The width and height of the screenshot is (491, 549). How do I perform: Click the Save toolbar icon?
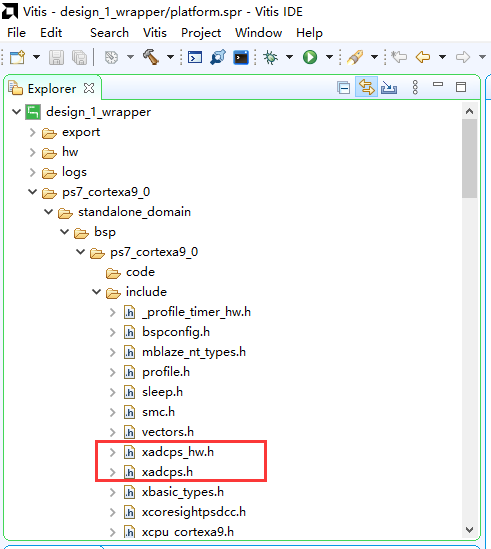coord(56,57)
